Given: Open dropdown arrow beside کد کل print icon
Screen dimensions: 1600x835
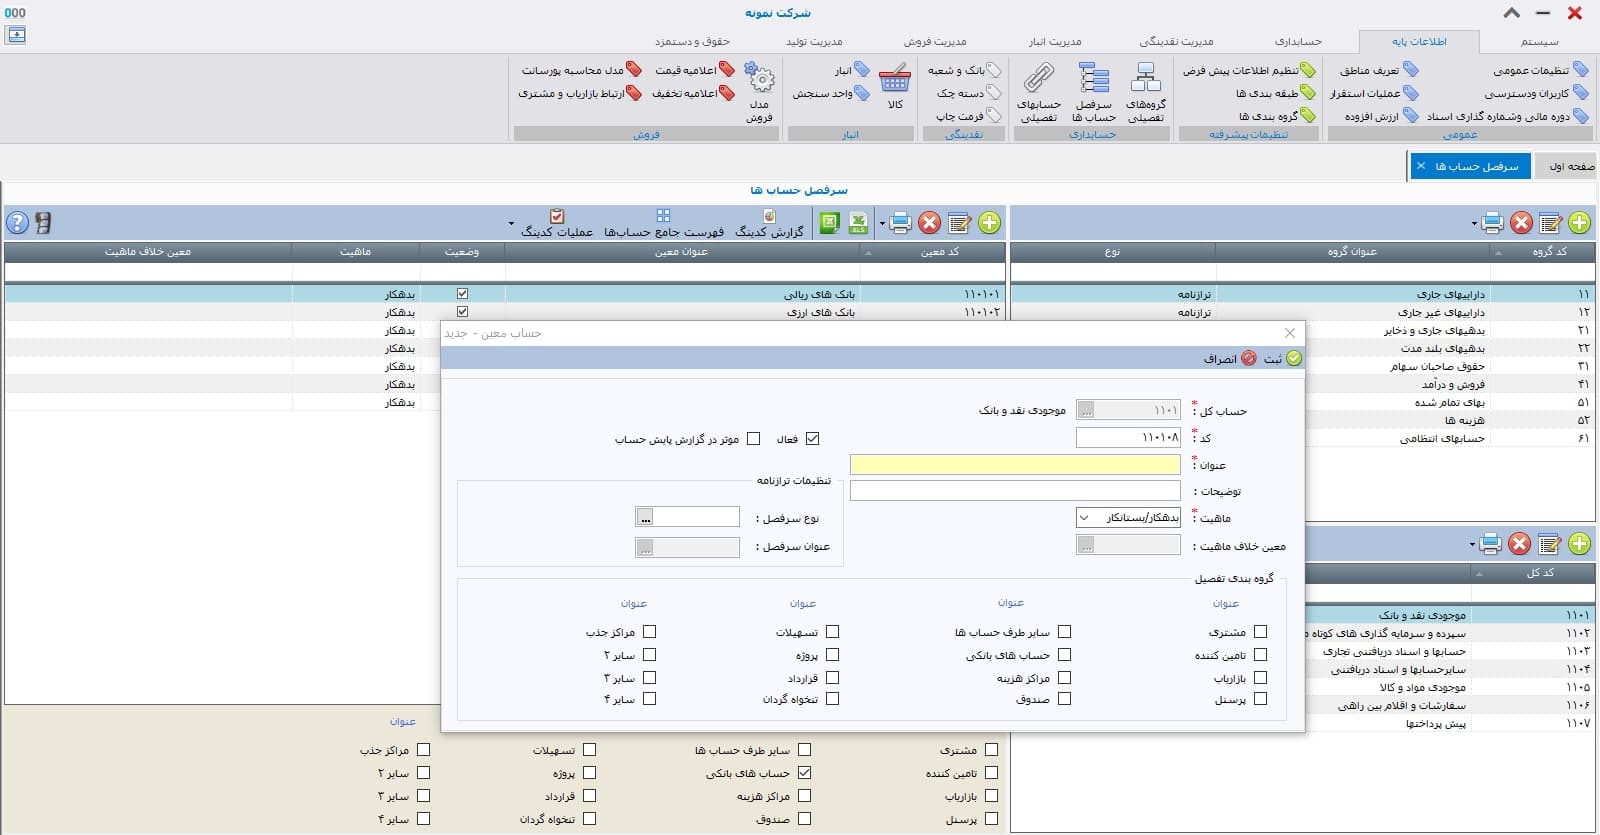Looking at the screenshot, I should (x=1472, y=545).
